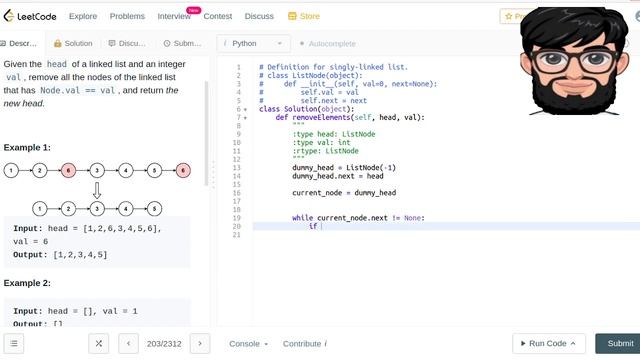Go to the Contest page
This screenshot has width=640, height=360.
[x=218, y=16]
